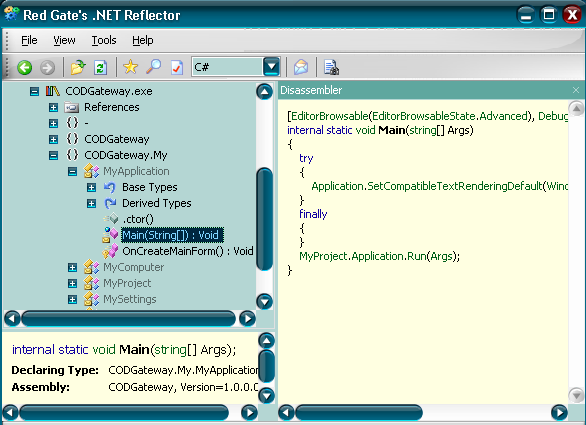Follow the EditorBrowsableState.Advanced link

coord(450,116)
